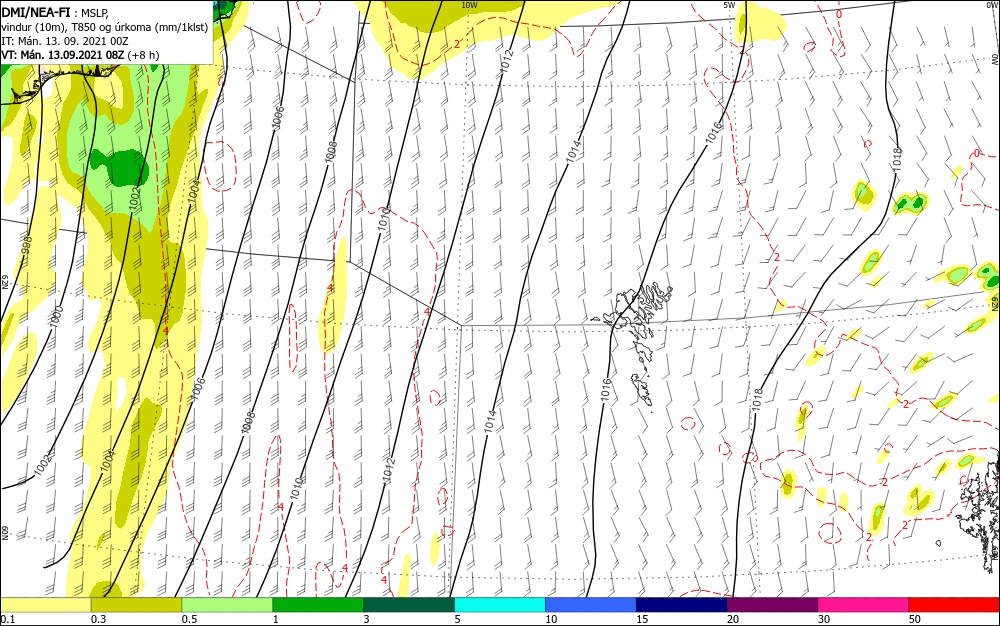Pick the blue 10 mm legend swatch

point(591,606)
